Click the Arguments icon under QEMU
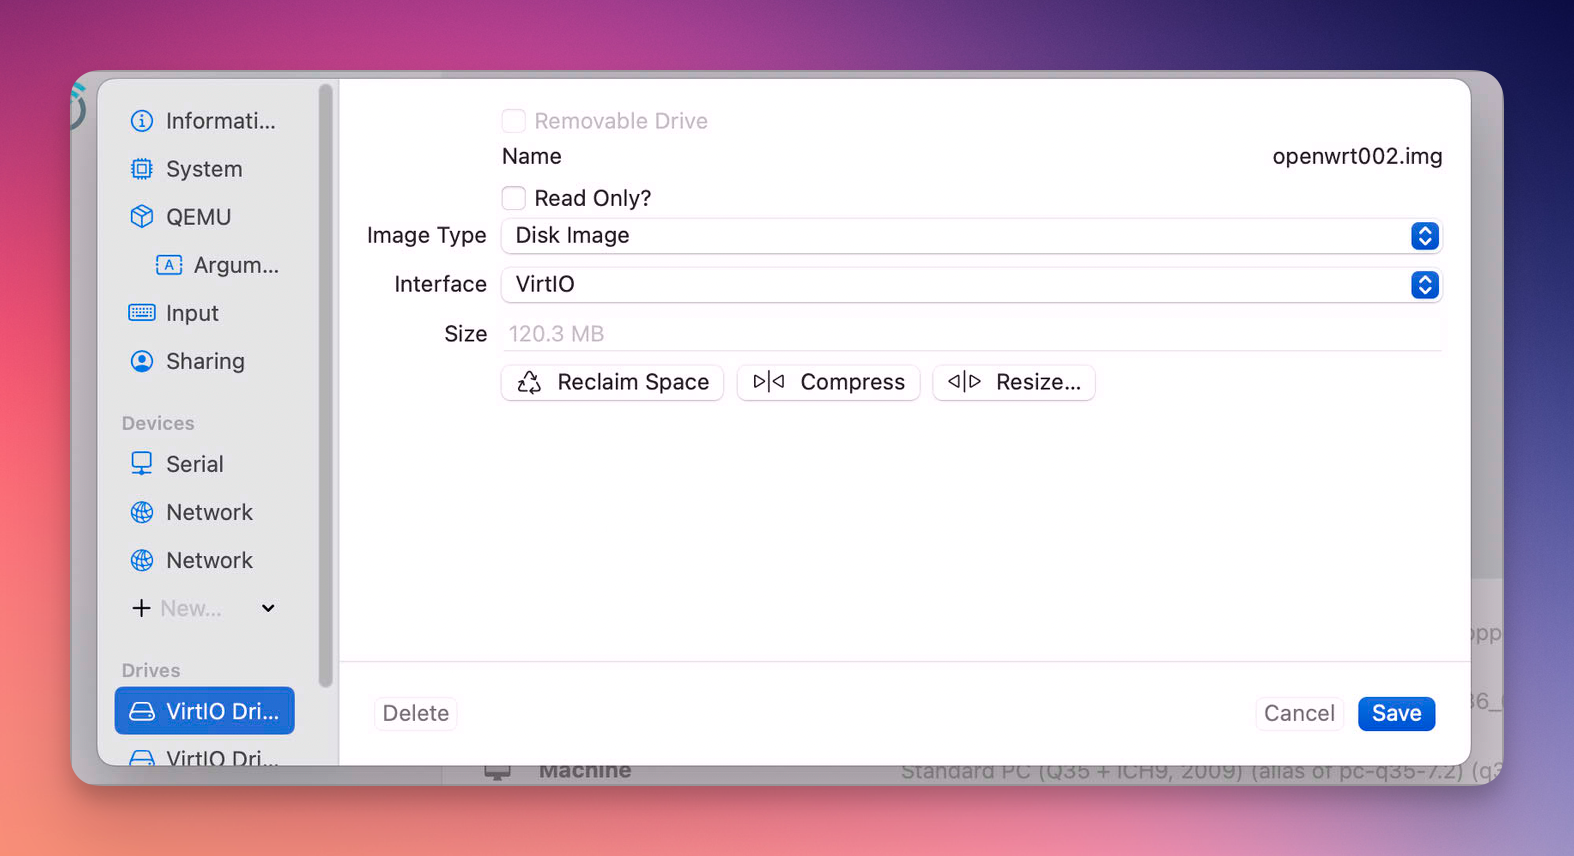The image size is (1574, 856). [169, 265]
